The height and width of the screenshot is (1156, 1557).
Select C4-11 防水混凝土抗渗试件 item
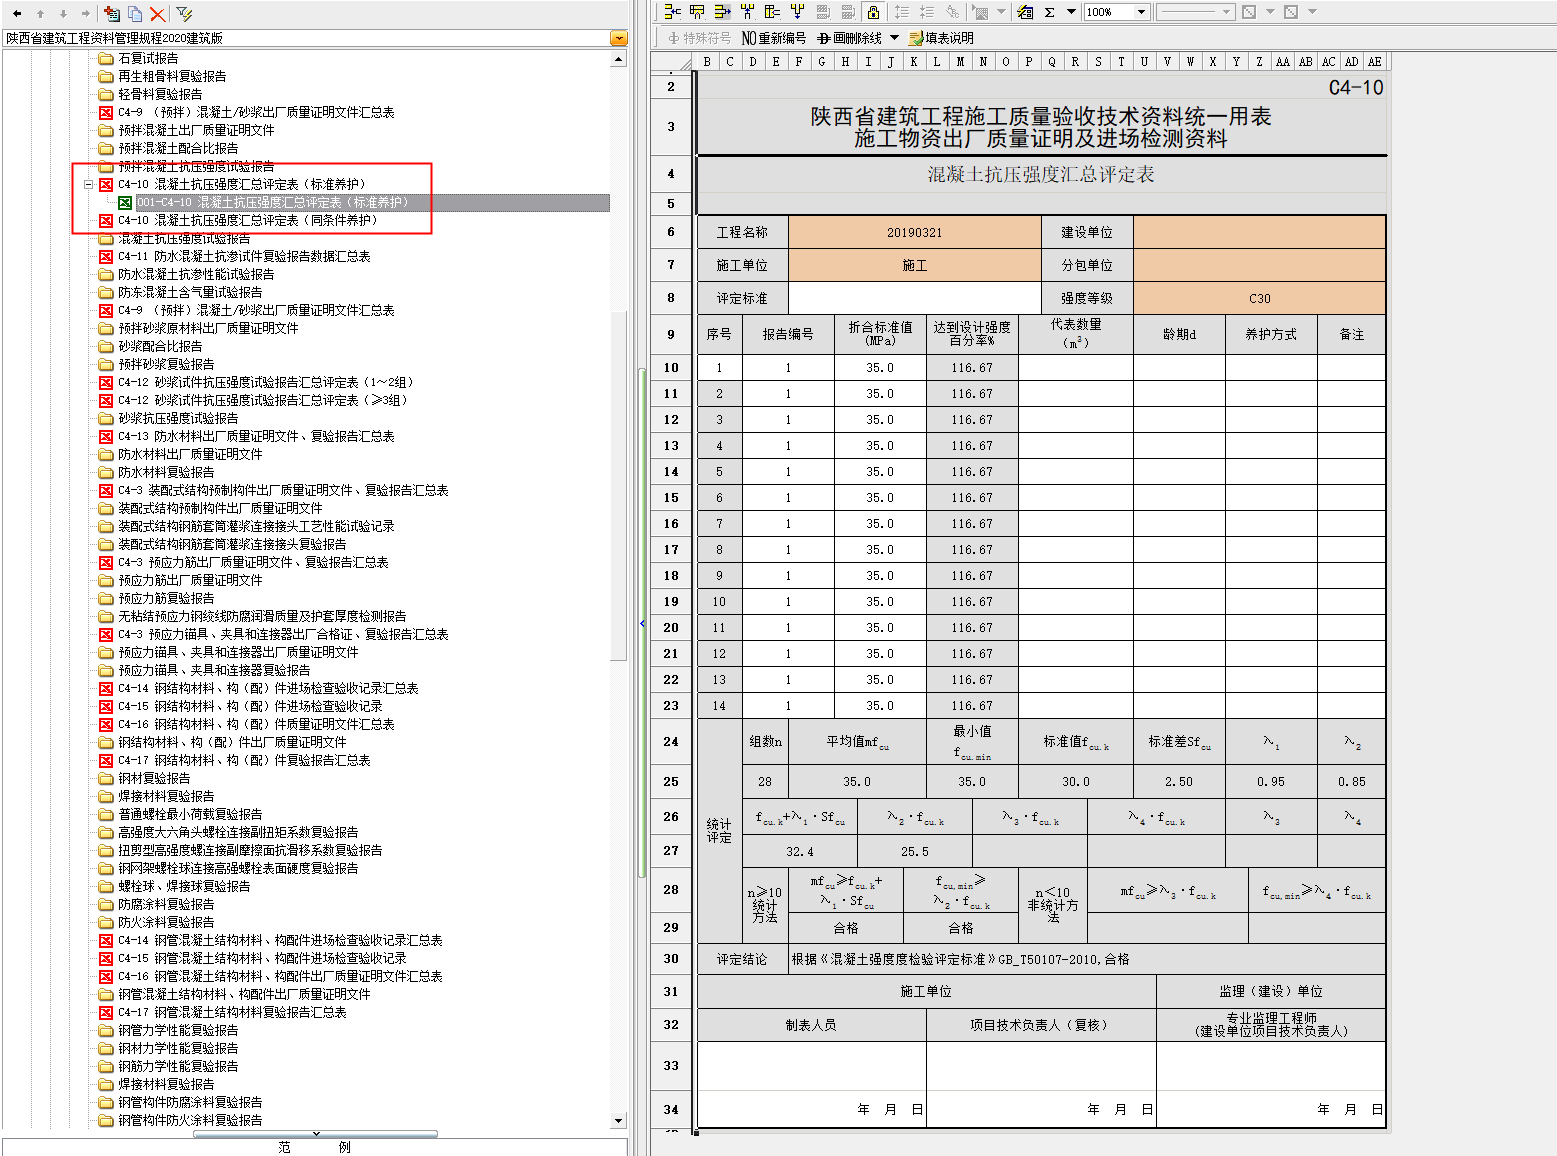[x=244, y=256]
